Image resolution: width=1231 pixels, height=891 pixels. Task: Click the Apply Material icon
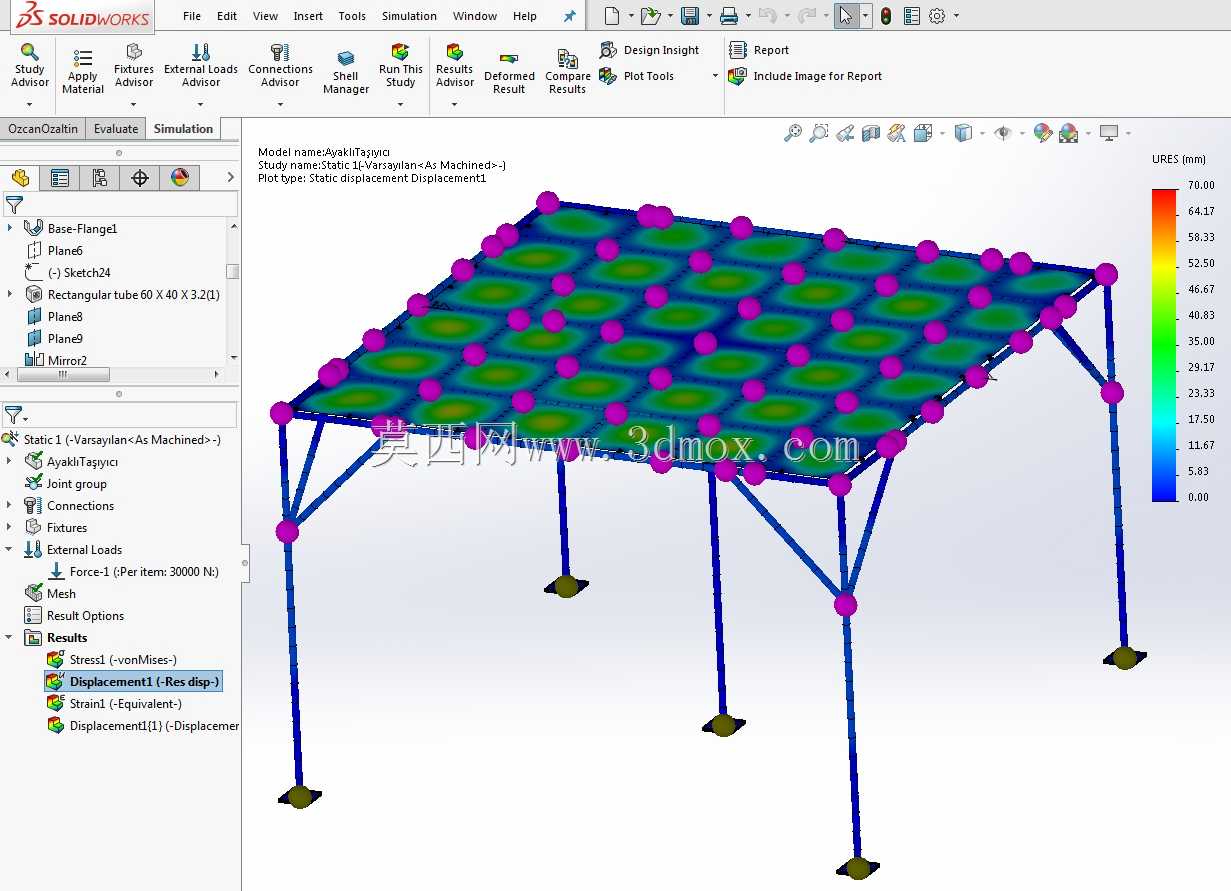click(x=83, y=59)
